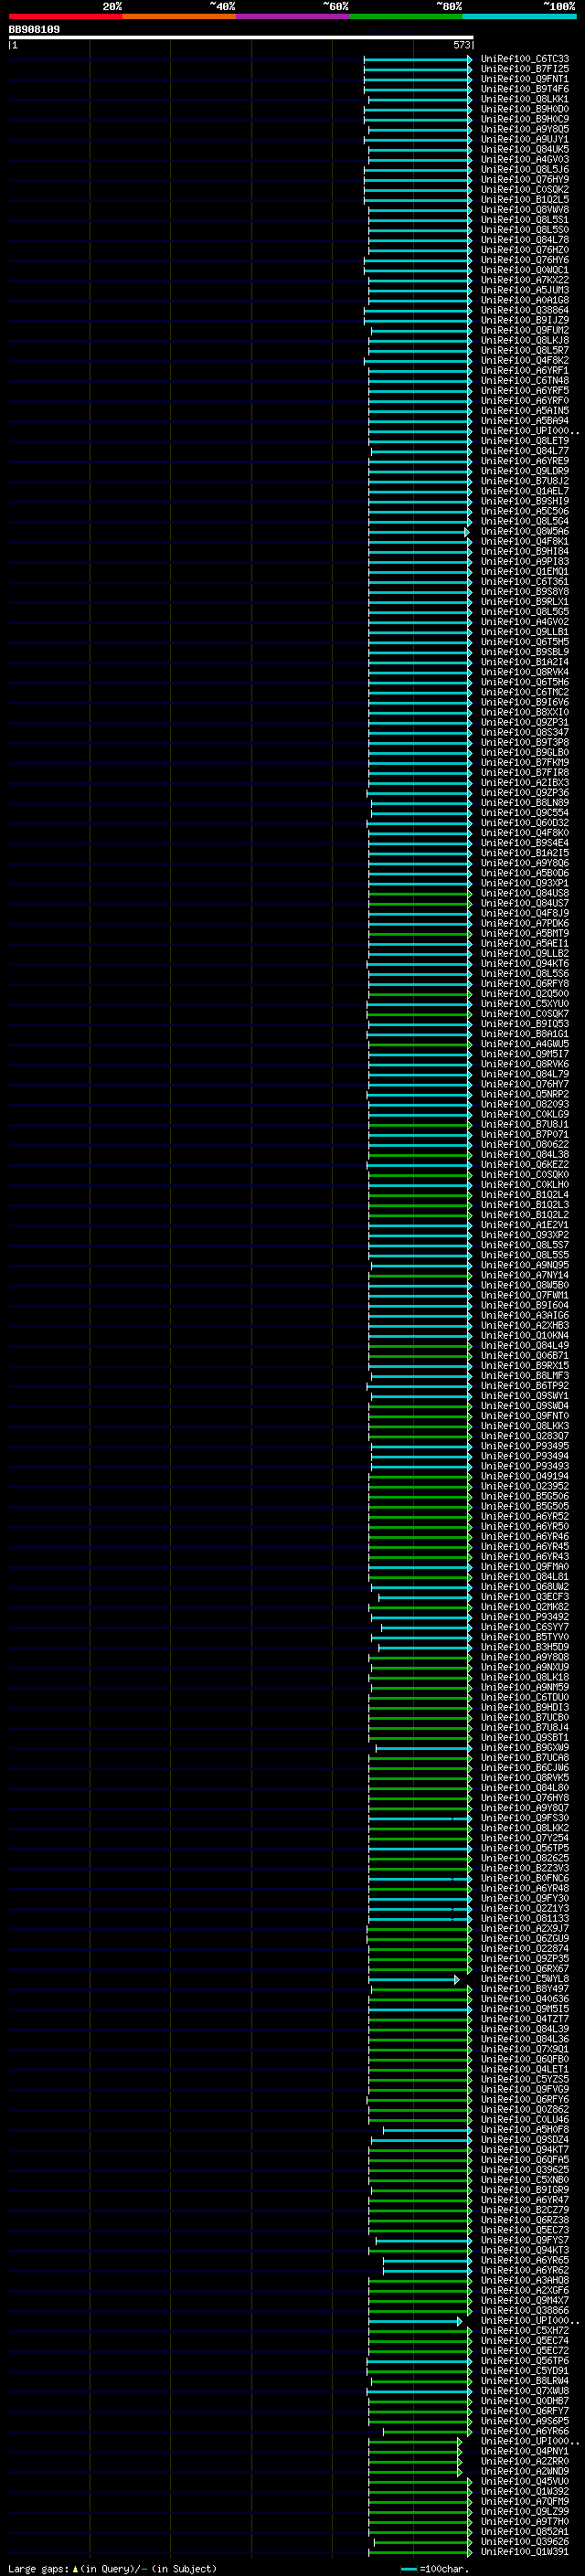Select hit label UniRef100_Q8LKK1
This screenshot has height=2576, width=585.
[x=525, y=99]
